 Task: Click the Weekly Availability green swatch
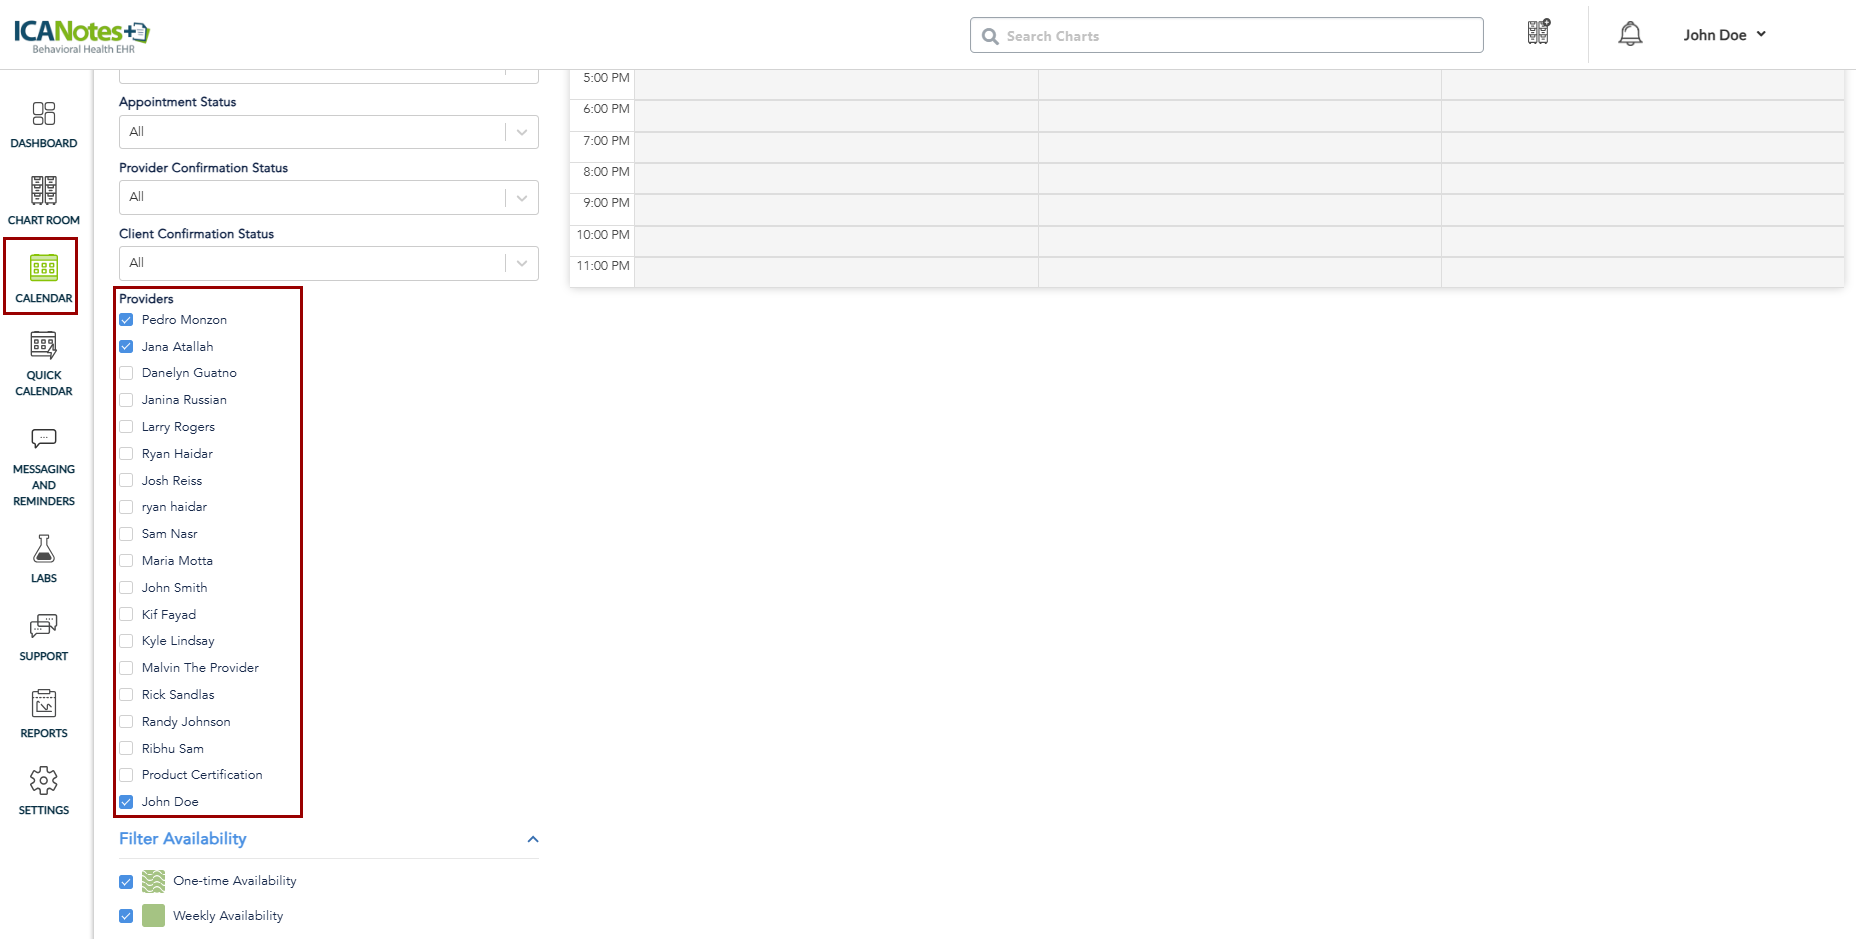tap(153, 916)
